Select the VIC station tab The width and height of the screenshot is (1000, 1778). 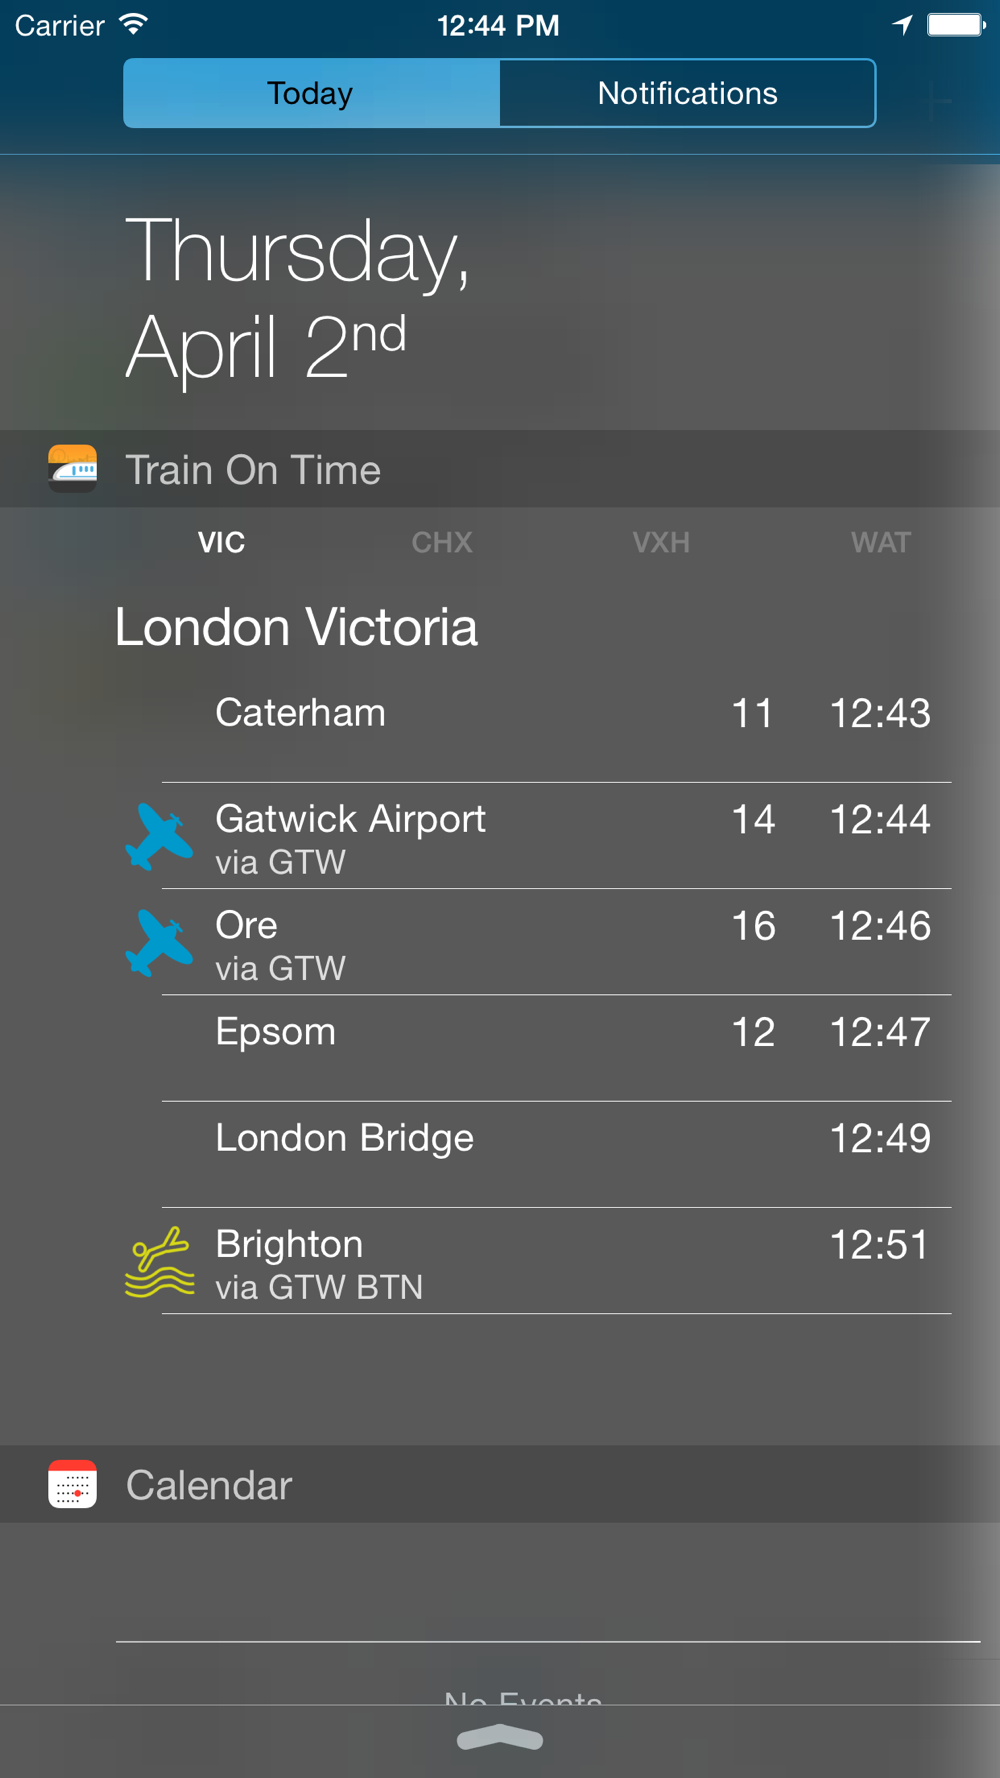point(221,542)
